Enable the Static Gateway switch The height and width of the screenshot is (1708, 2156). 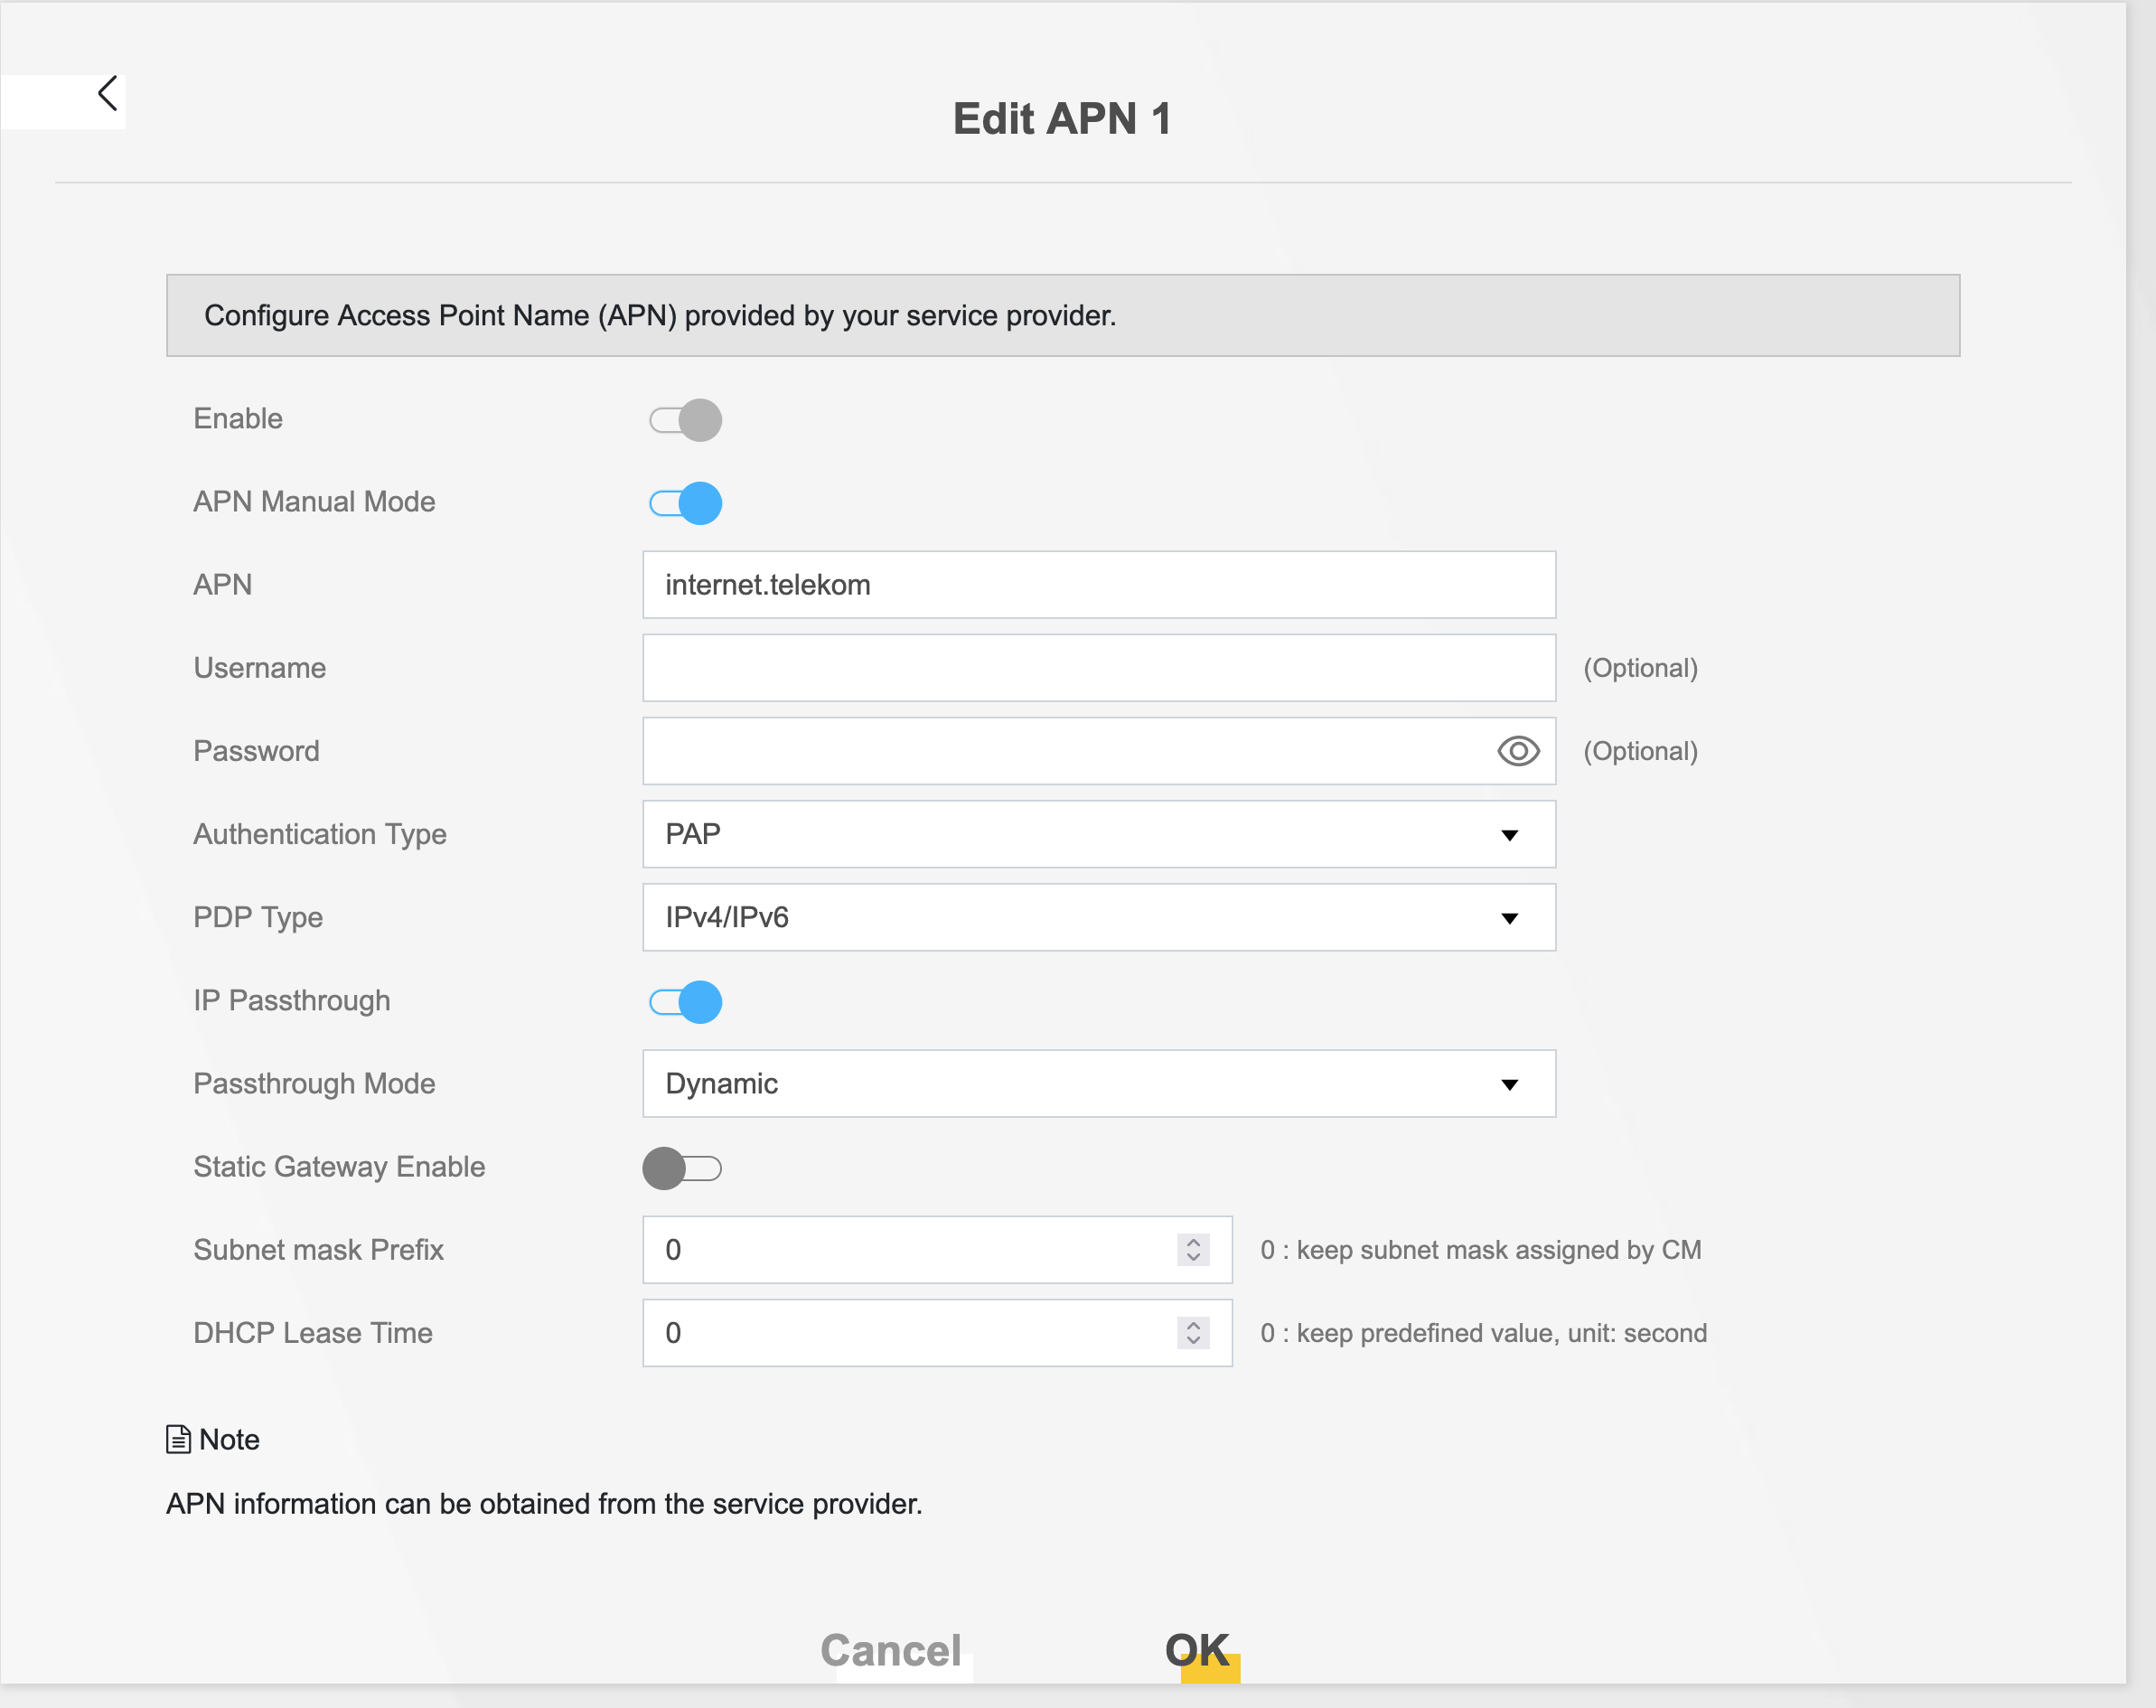point(683,1168)
